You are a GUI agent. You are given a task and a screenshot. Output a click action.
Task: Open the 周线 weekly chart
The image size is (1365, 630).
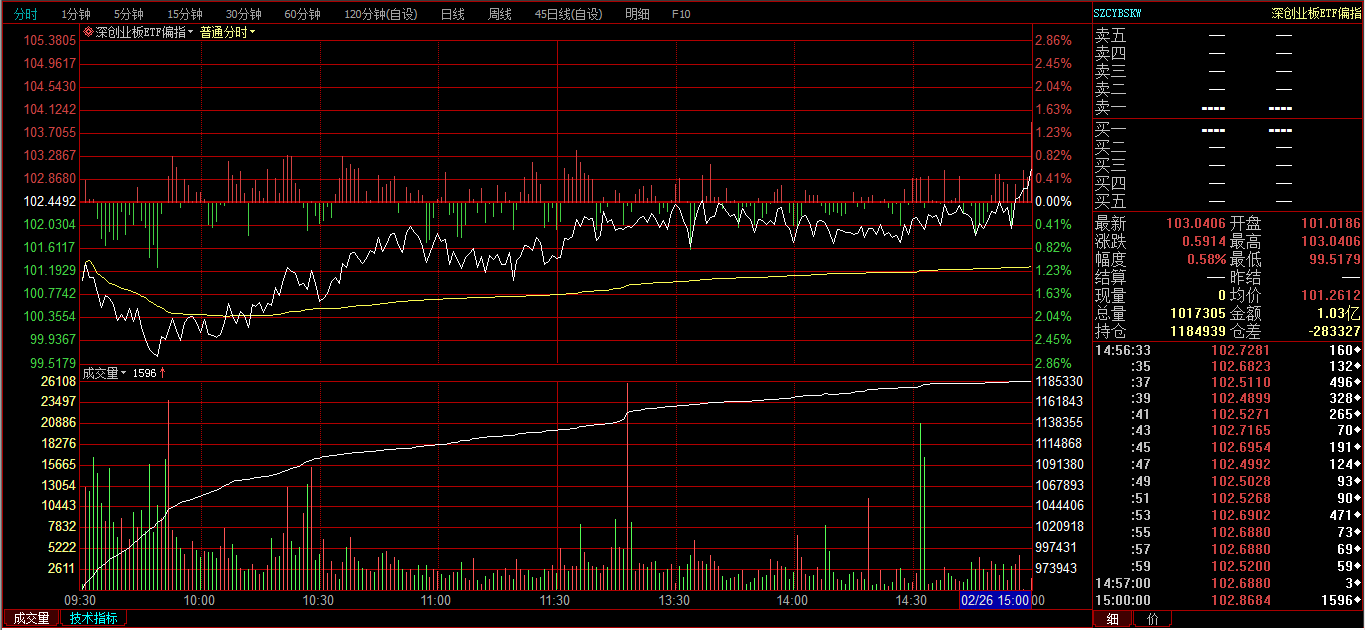(499, 14)
